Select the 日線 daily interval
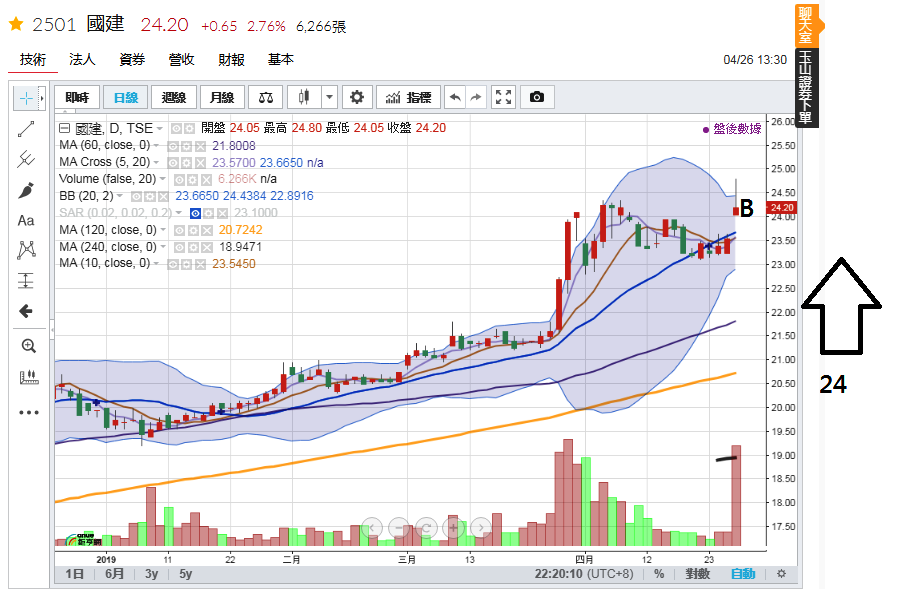The image size is (900, 600). tap(126, 98)
